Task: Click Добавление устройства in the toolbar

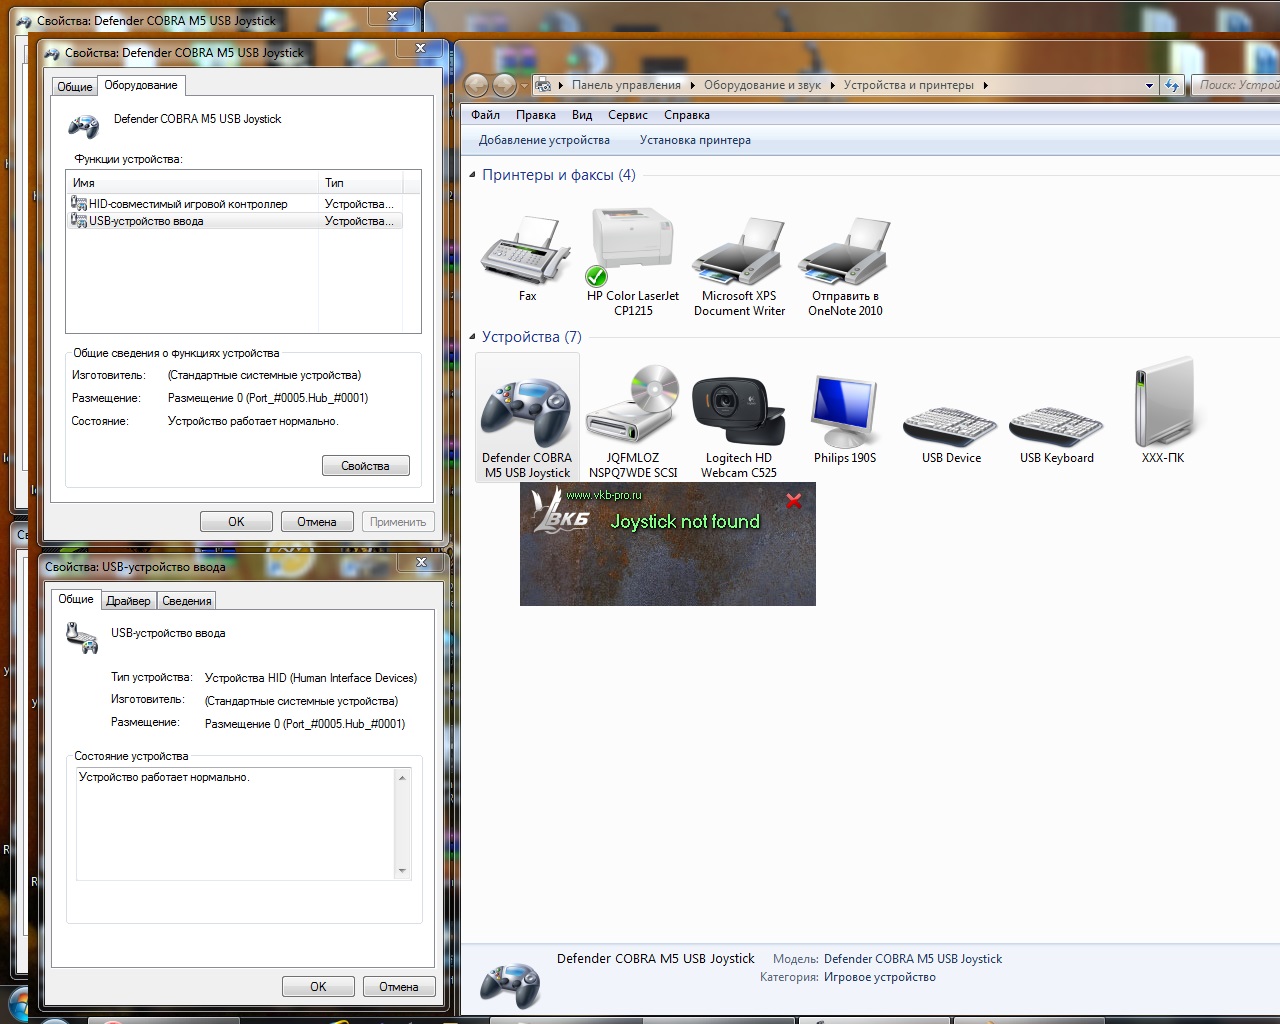Action: [x=544, y=140]
